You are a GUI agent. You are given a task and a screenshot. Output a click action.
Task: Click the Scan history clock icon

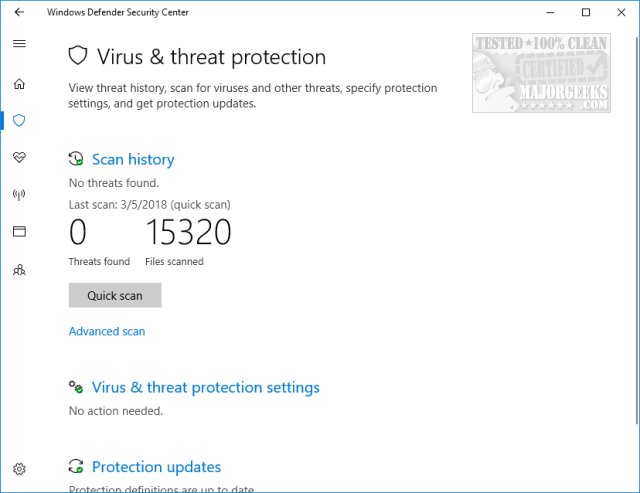coord(76,159)
